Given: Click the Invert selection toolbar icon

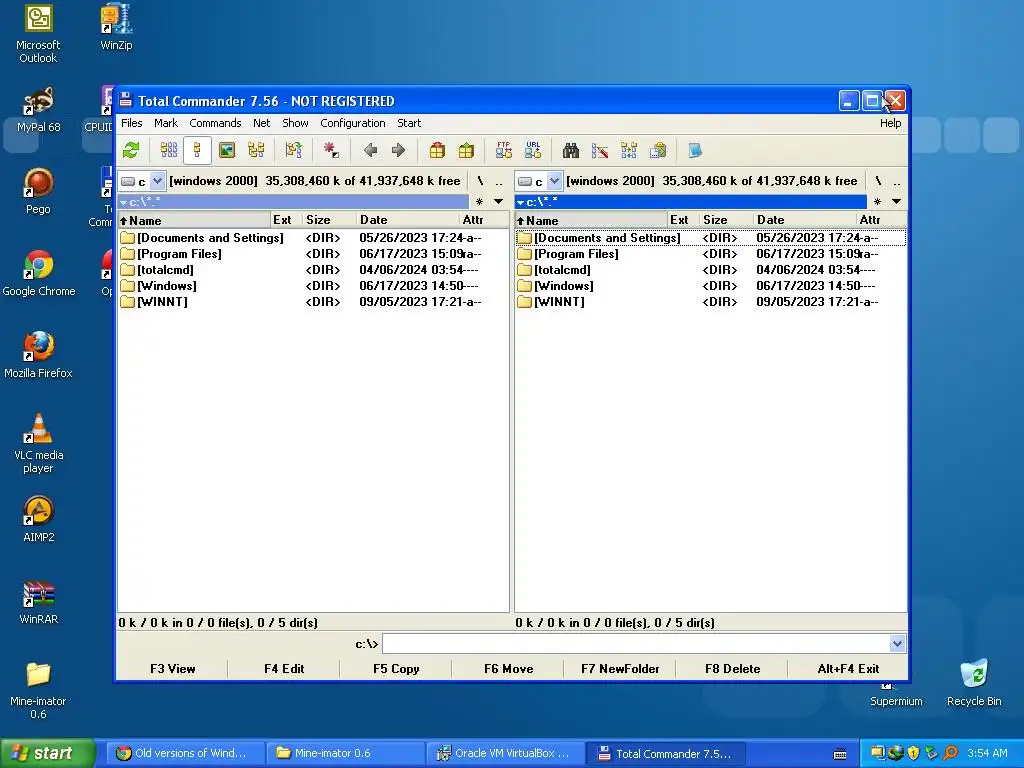Looking at the screenshot, I should pyautogui.click(x=293, y=151).
